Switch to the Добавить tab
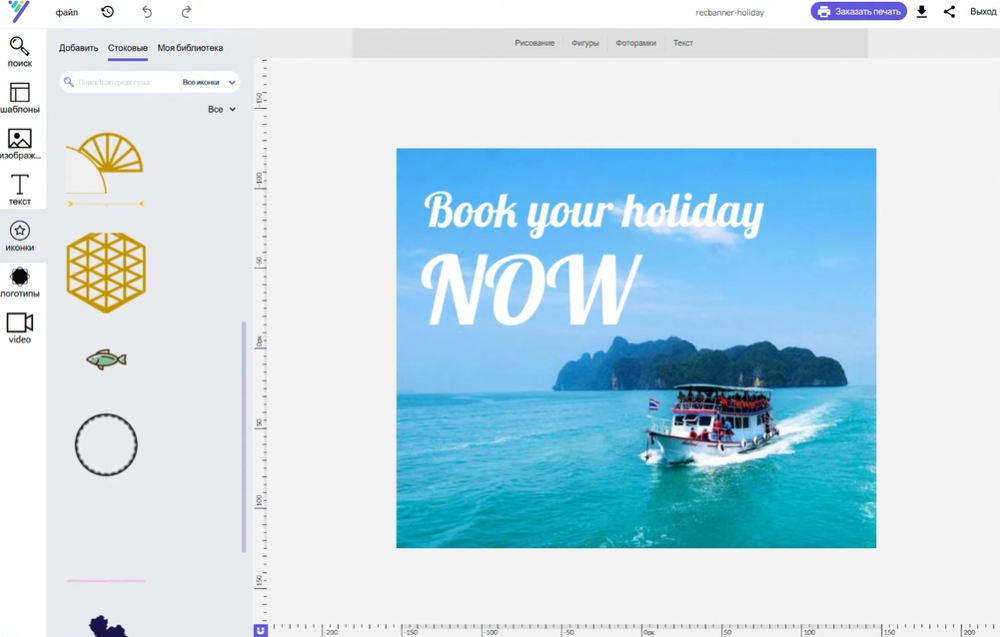Screen dimensions: 1000x637 (x=78, y=48)
